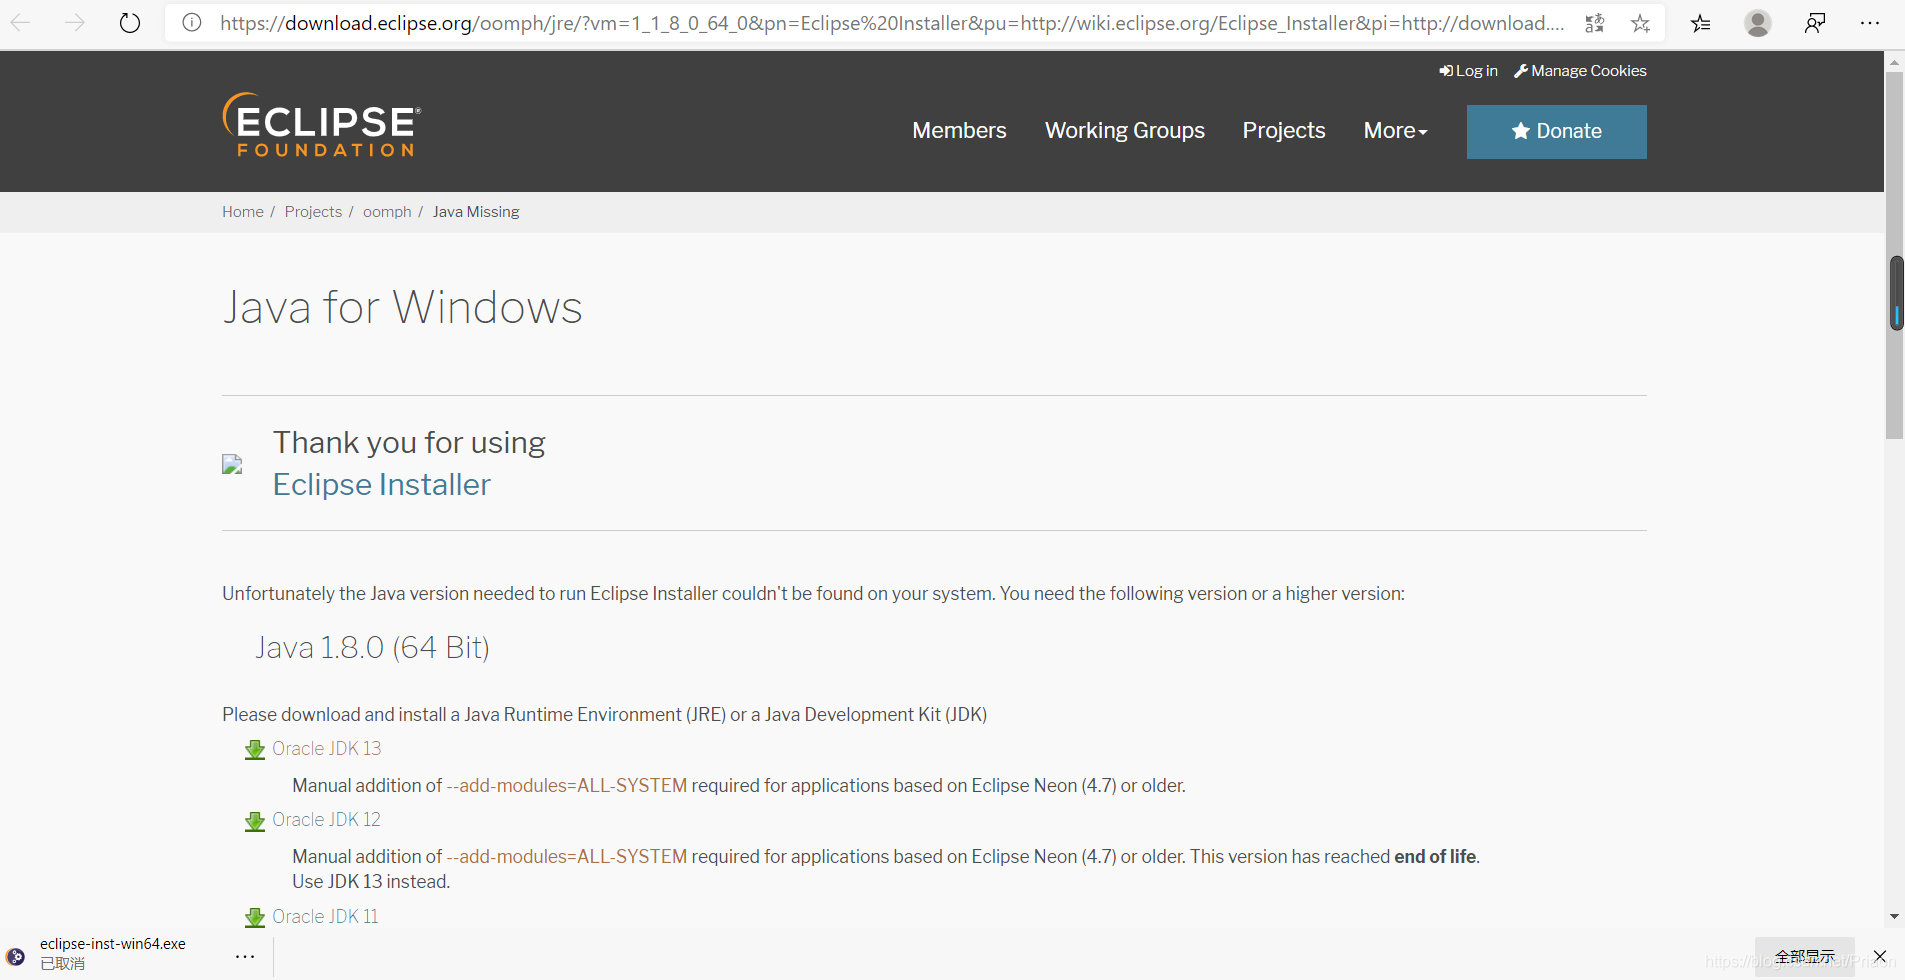Click download icon next to Oracle JDK 13
The image size is (1905, 980).
[x=255, y=750]
